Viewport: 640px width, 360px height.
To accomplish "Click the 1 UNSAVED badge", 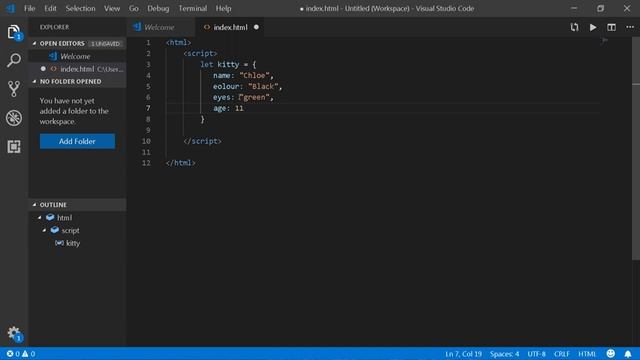I will click(x=105, y=44).
